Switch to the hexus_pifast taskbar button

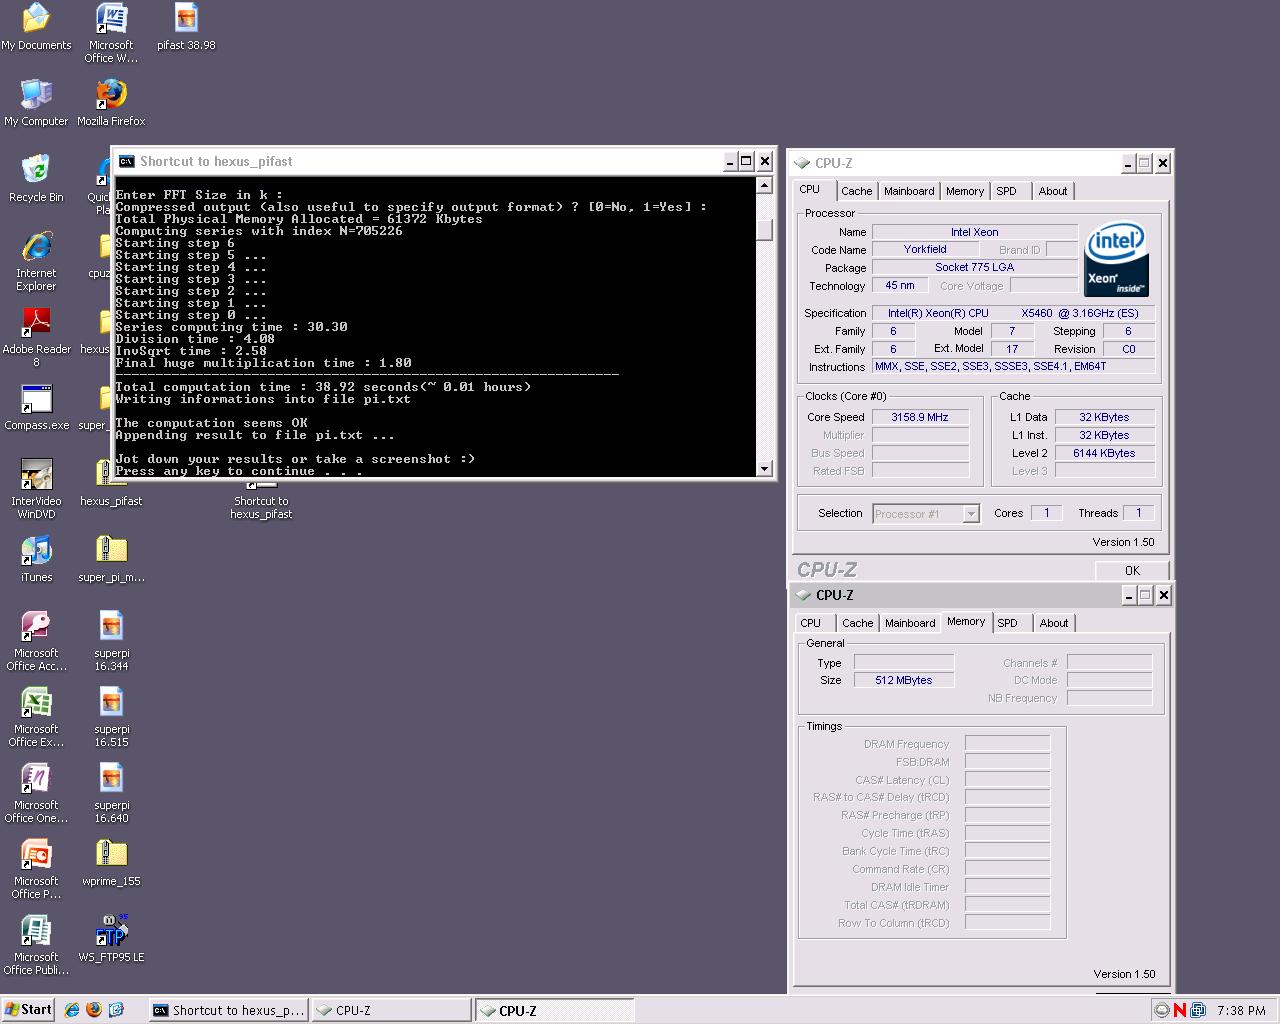click(x=229, y=1010)
